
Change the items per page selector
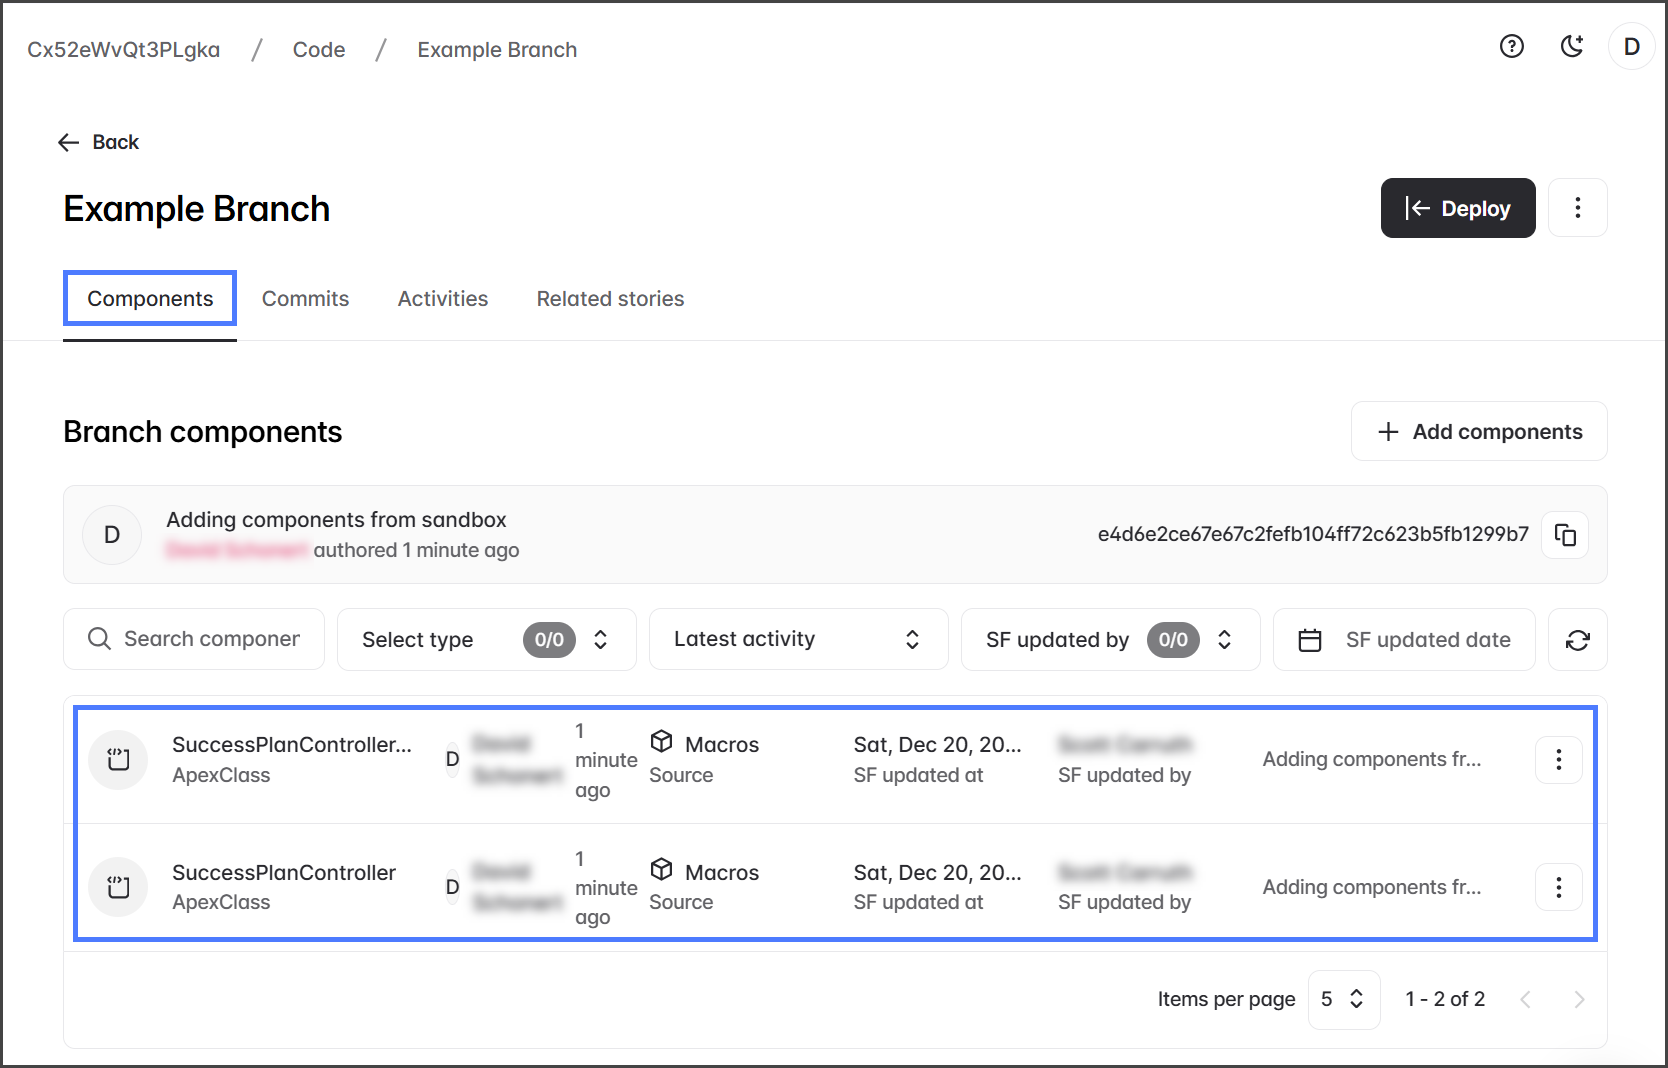[1343, 999]
